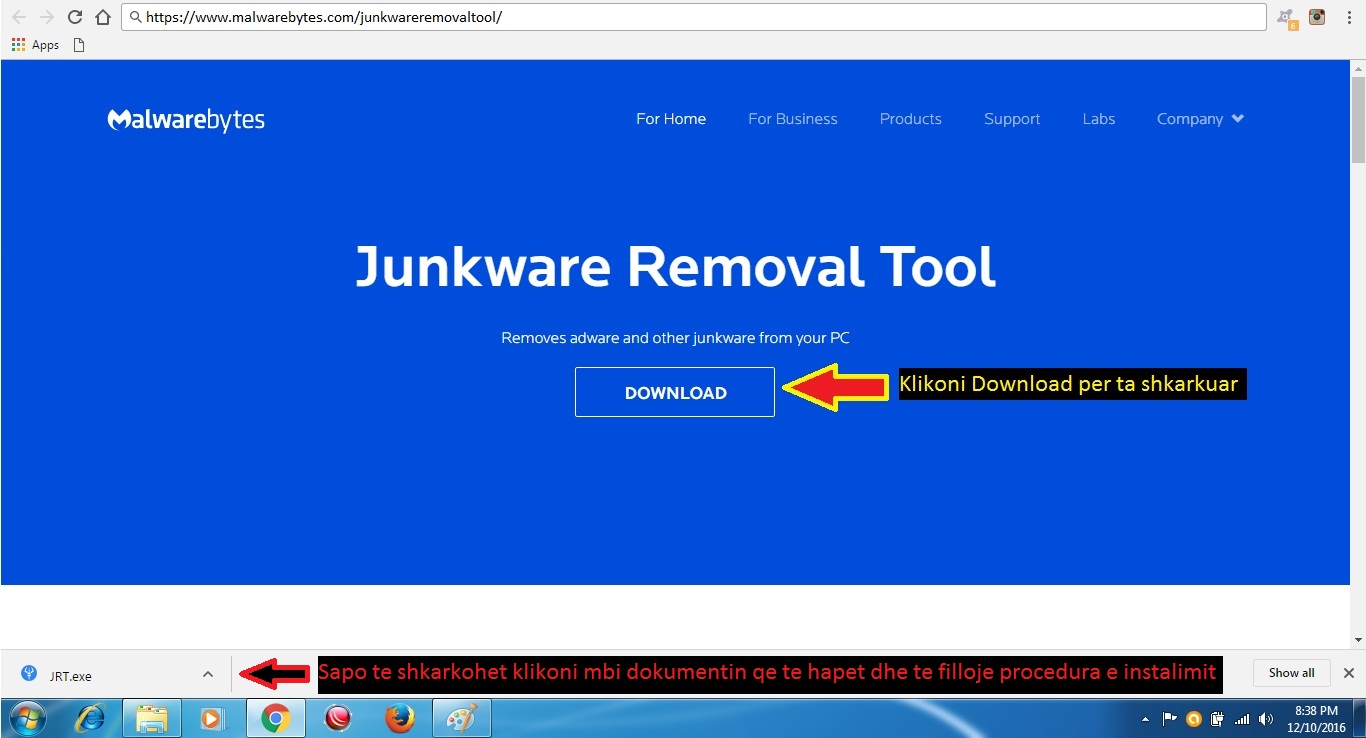The width and height of the screenshot is (1366, 738).
Task: Open the Products menu
Action: point(911,119)
